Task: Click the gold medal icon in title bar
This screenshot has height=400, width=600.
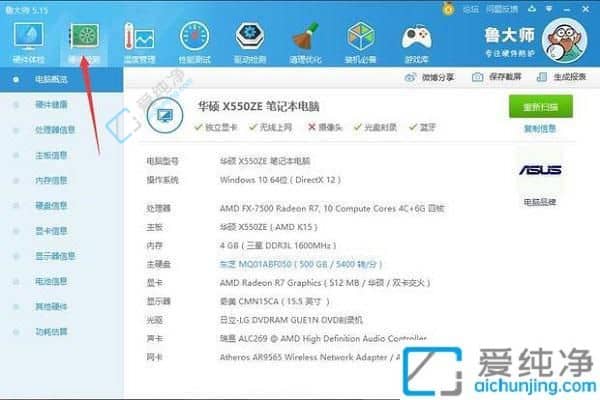Action: (x=448, y=8)
